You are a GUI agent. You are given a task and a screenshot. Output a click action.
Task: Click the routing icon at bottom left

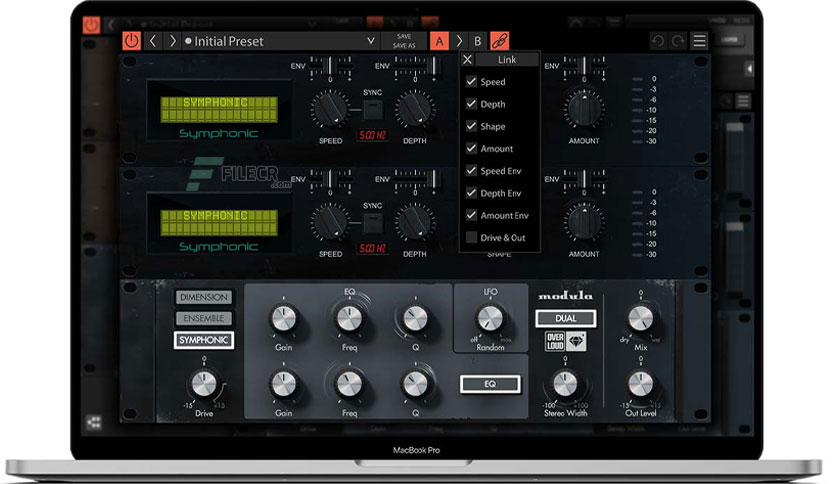pos(94,423)
